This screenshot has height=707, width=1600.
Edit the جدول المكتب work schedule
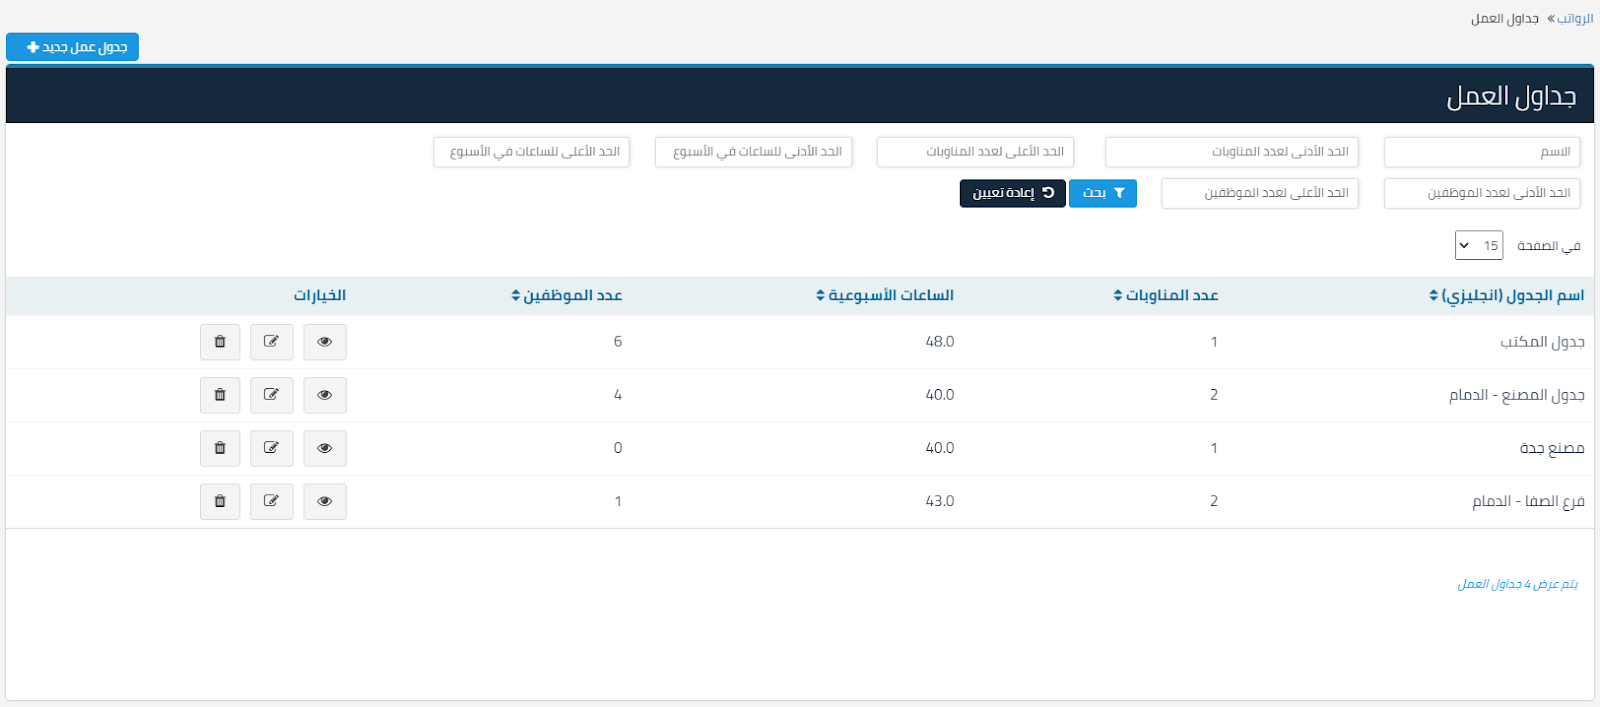[271, 342]
